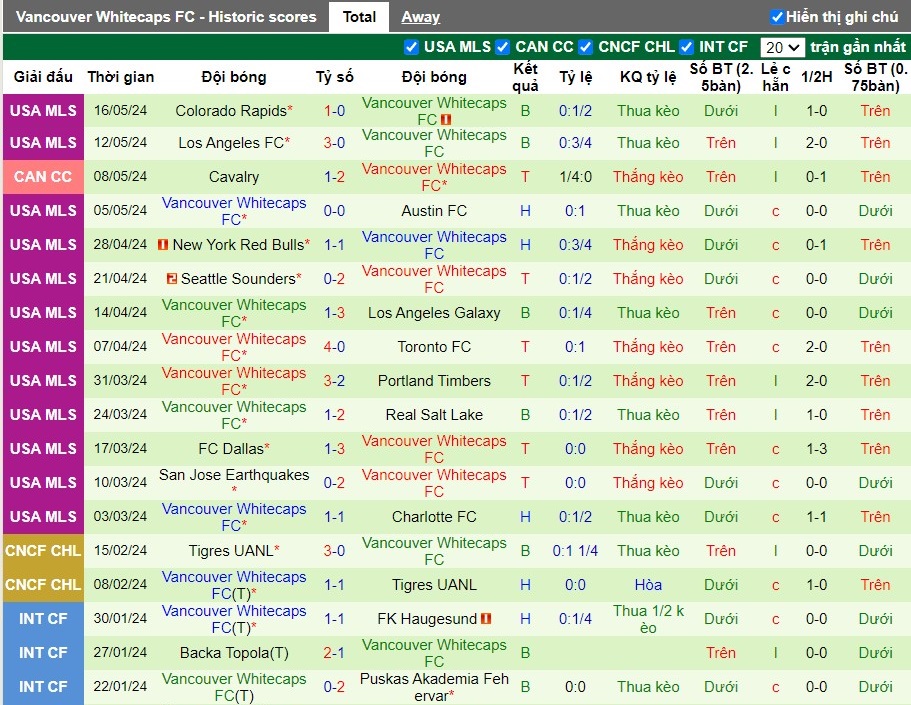Switch to the Away tab

[421, 17]
